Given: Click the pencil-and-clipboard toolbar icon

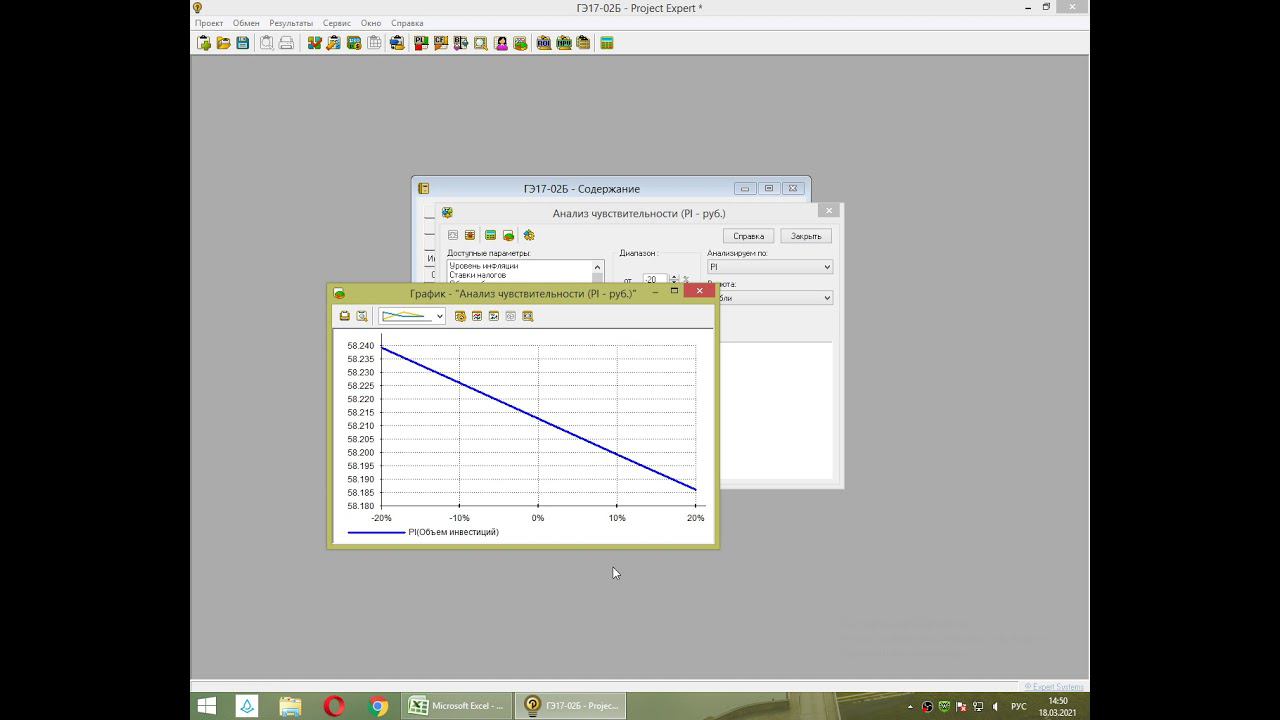Looking at the screenshot, I should (x=333, y=43).
